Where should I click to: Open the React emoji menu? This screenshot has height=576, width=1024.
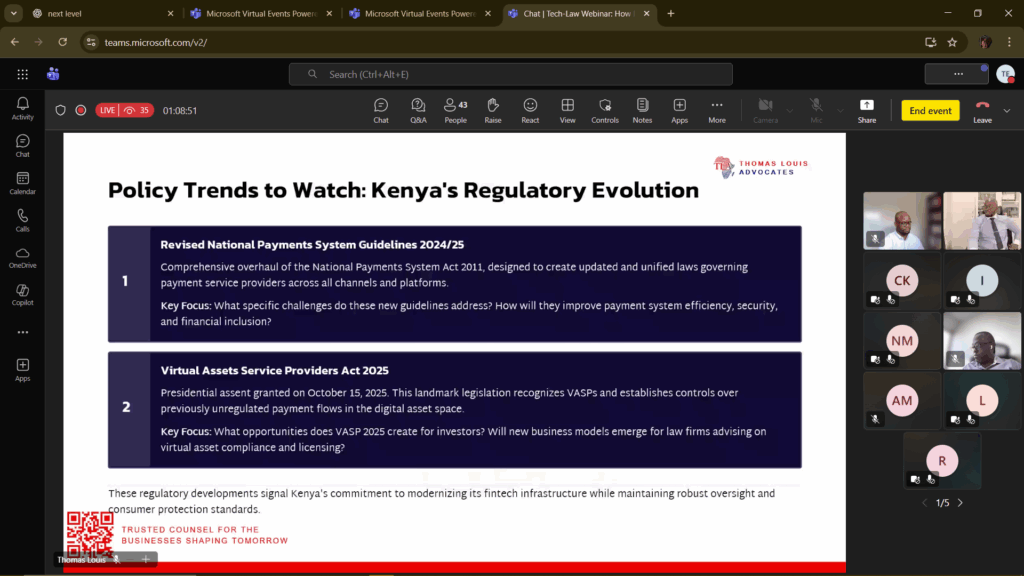click(x=530, y=110)
